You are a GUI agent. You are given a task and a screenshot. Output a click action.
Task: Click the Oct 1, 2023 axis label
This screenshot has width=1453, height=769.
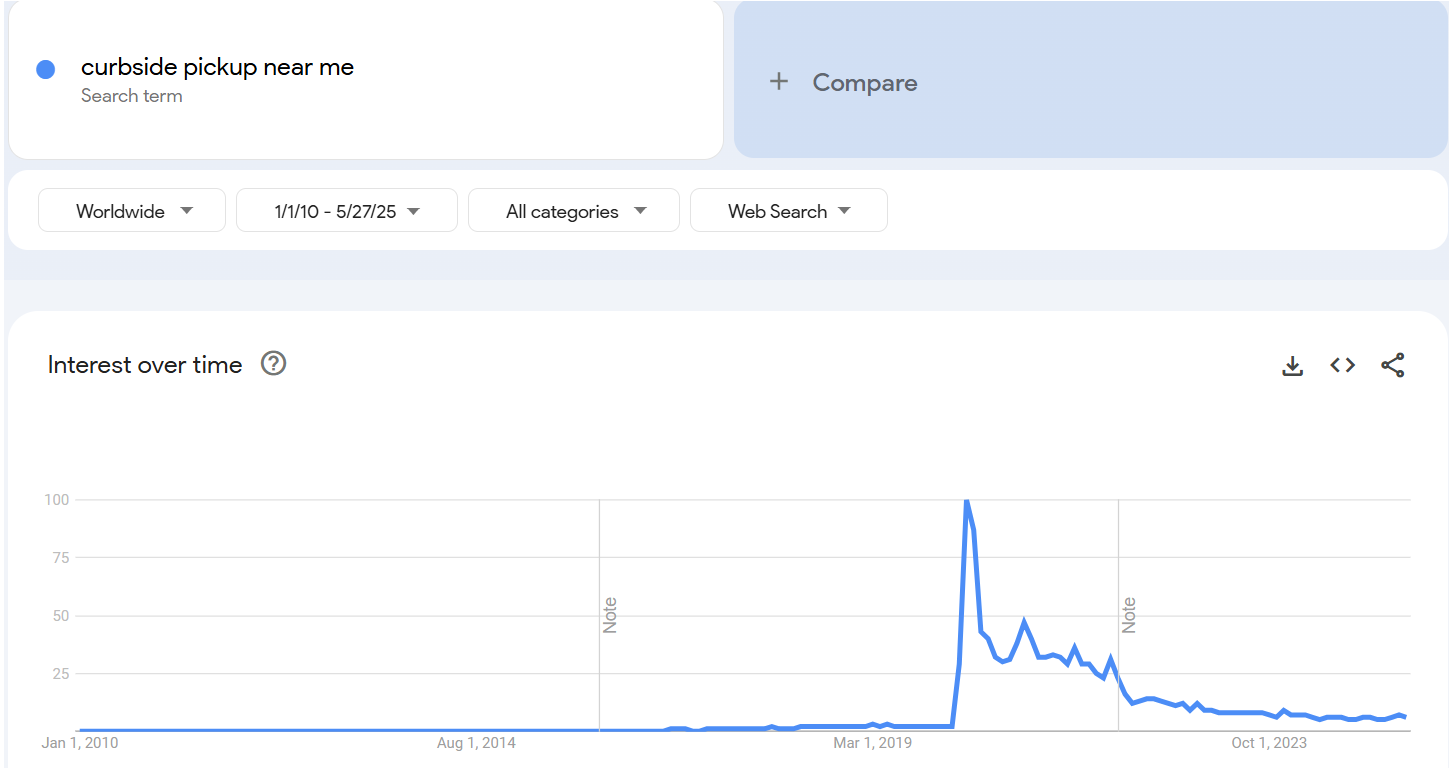click(1269, 743)
